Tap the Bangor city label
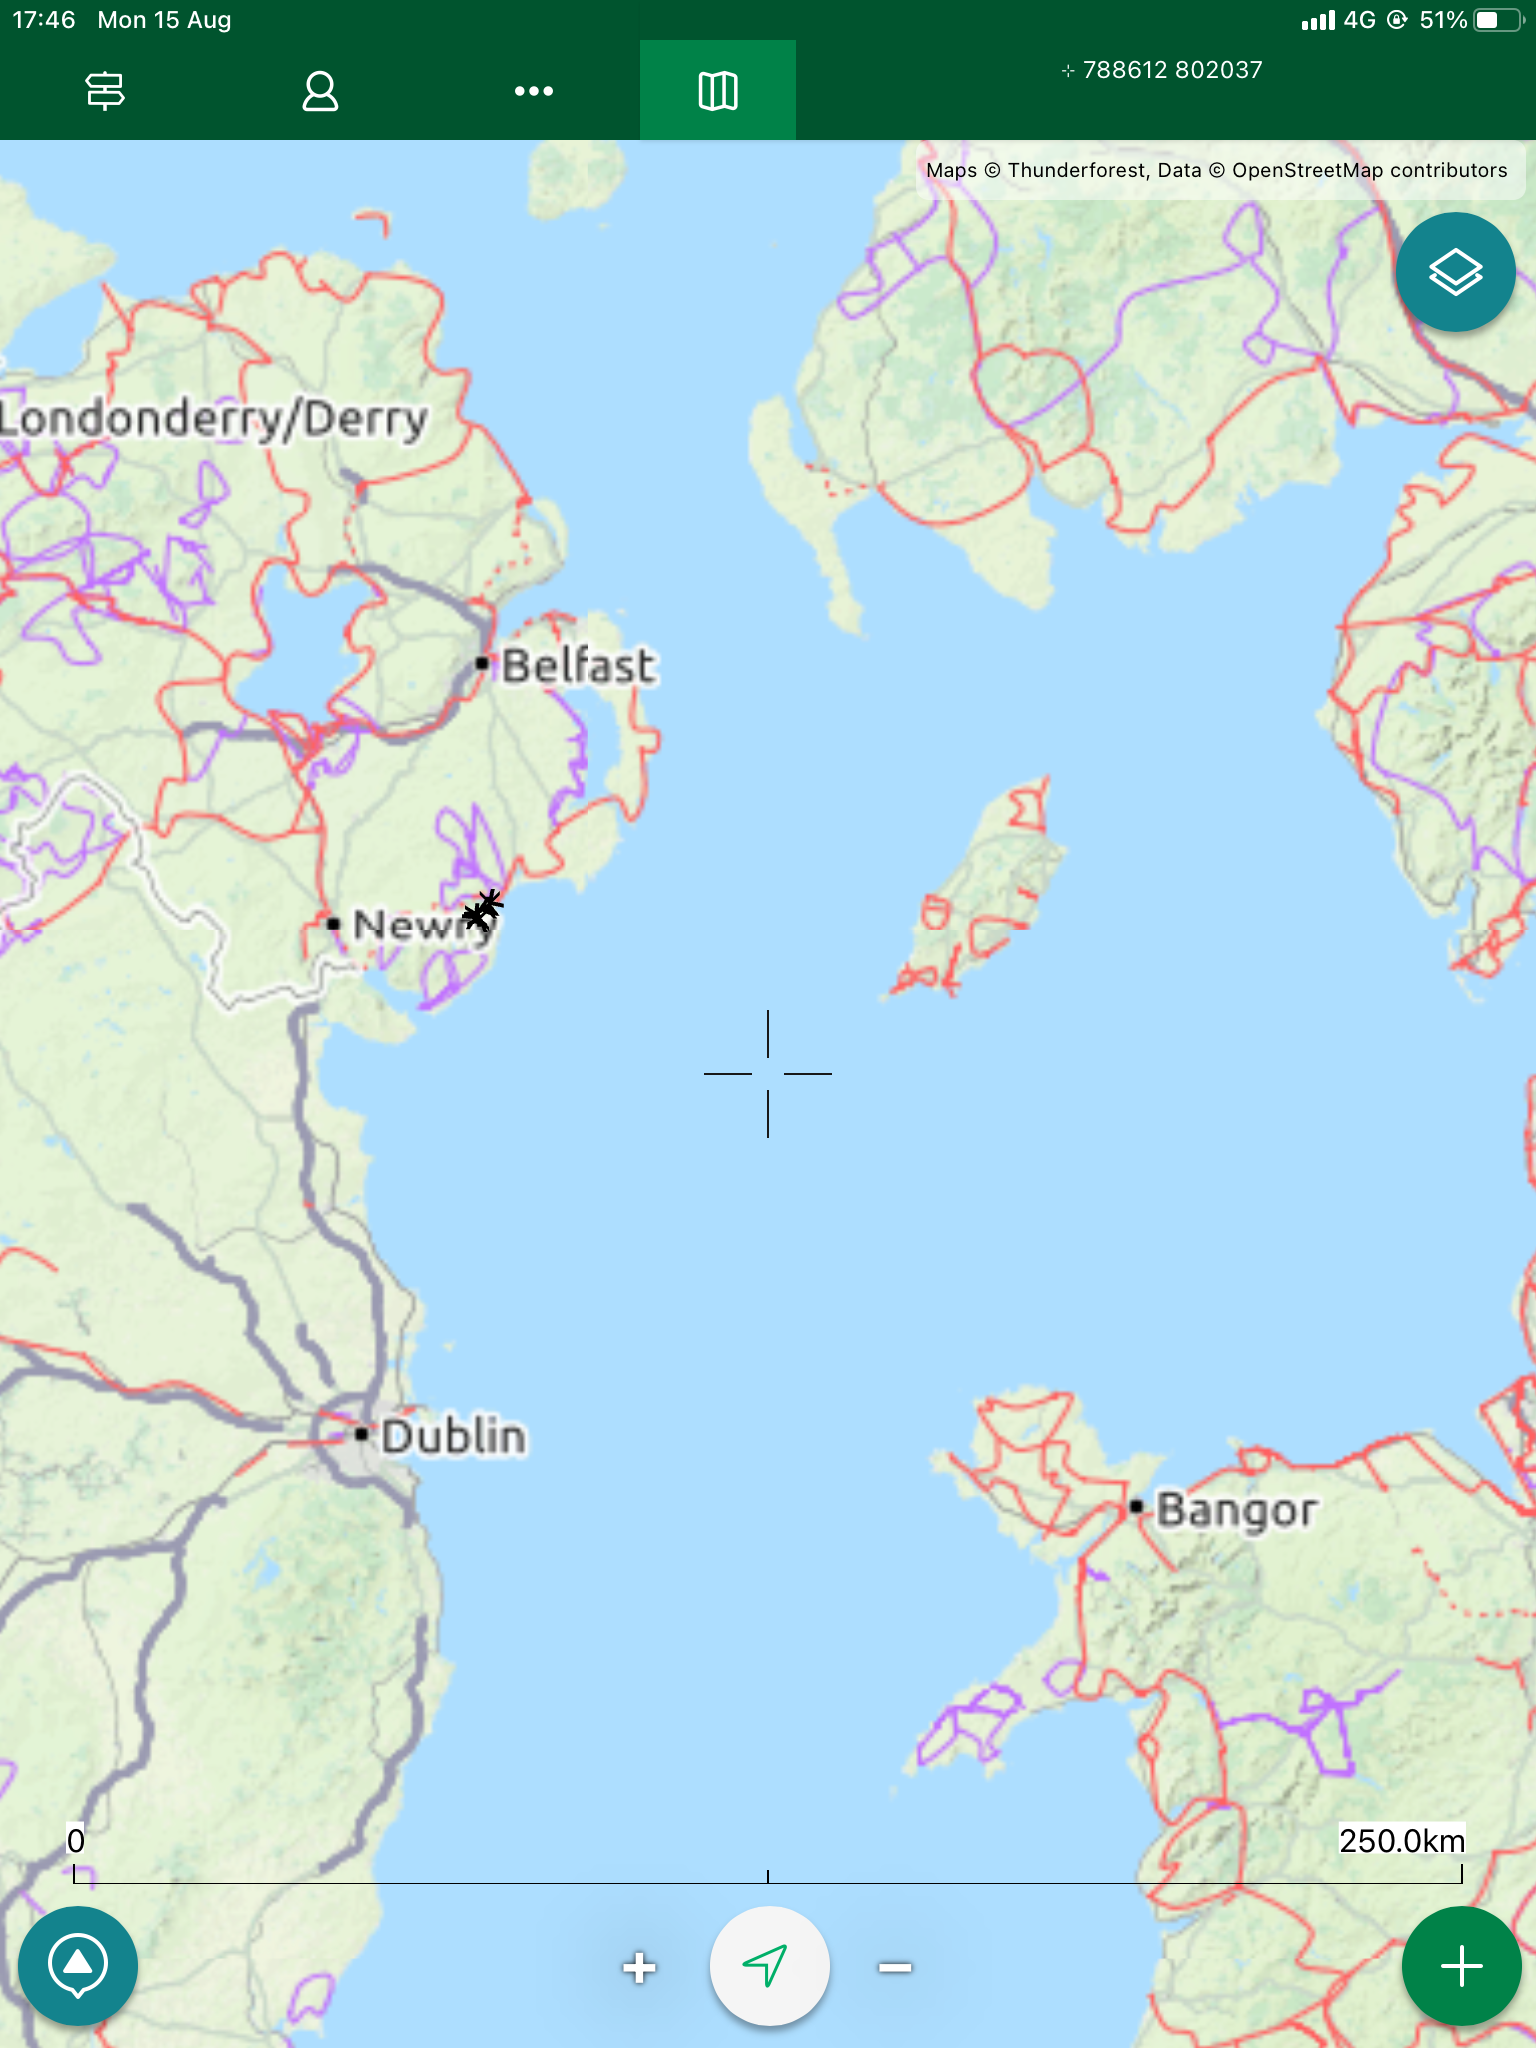Viewport: 1536px width, 2048px height. [1236, 1510]
